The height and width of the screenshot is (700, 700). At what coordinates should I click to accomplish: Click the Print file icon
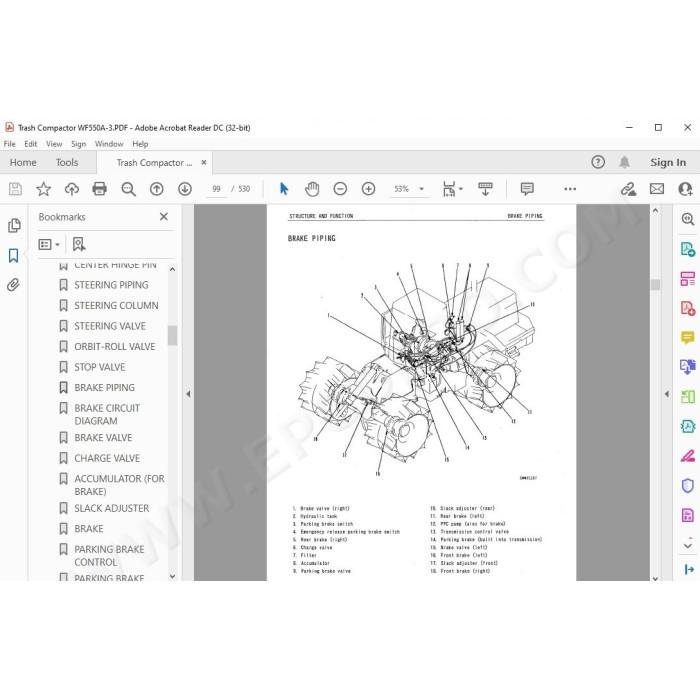pyautogui.click(x=99, y=189)
